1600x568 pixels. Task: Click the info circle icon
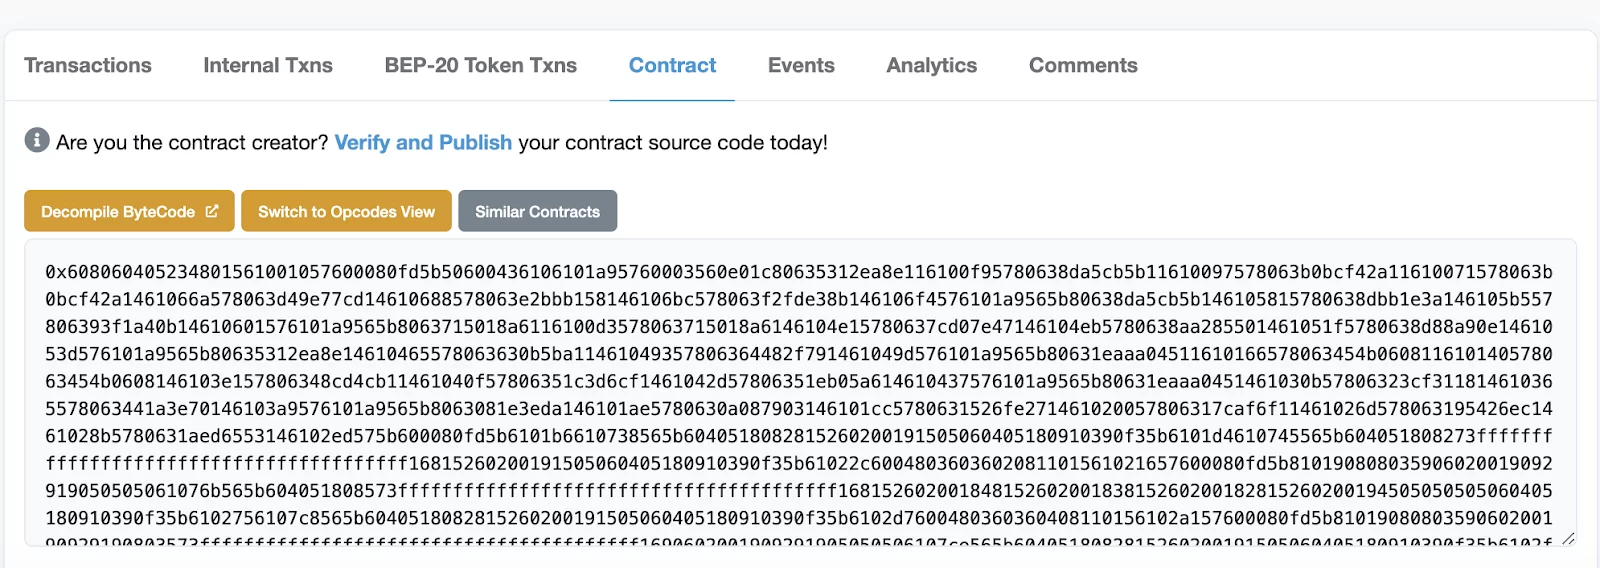[37, 140]
